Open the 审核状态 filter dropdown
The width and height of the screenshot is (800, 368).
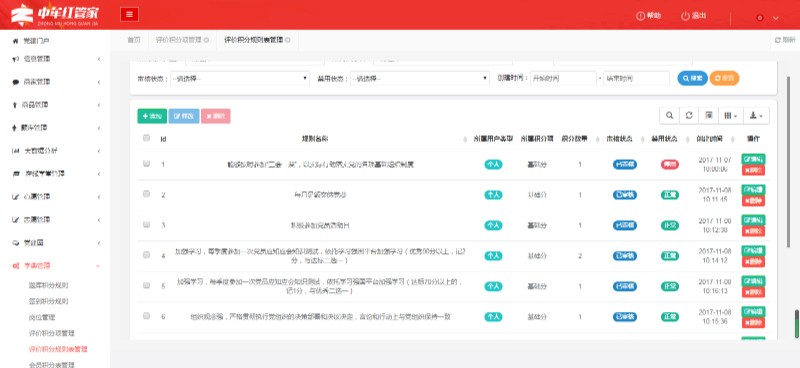(x=240, y=79)
